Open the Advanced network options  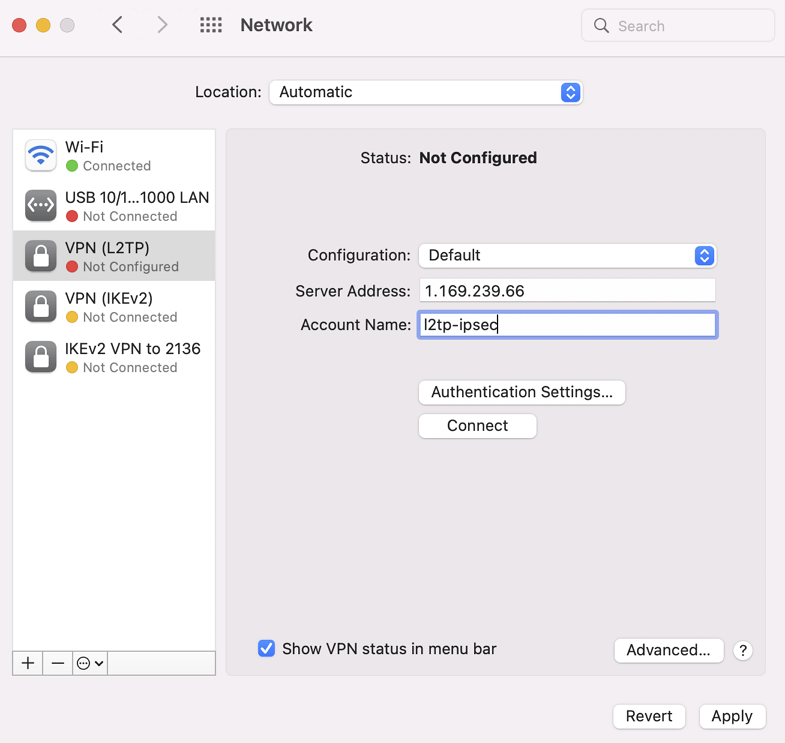pyautogui.click(x=668, y=650)
